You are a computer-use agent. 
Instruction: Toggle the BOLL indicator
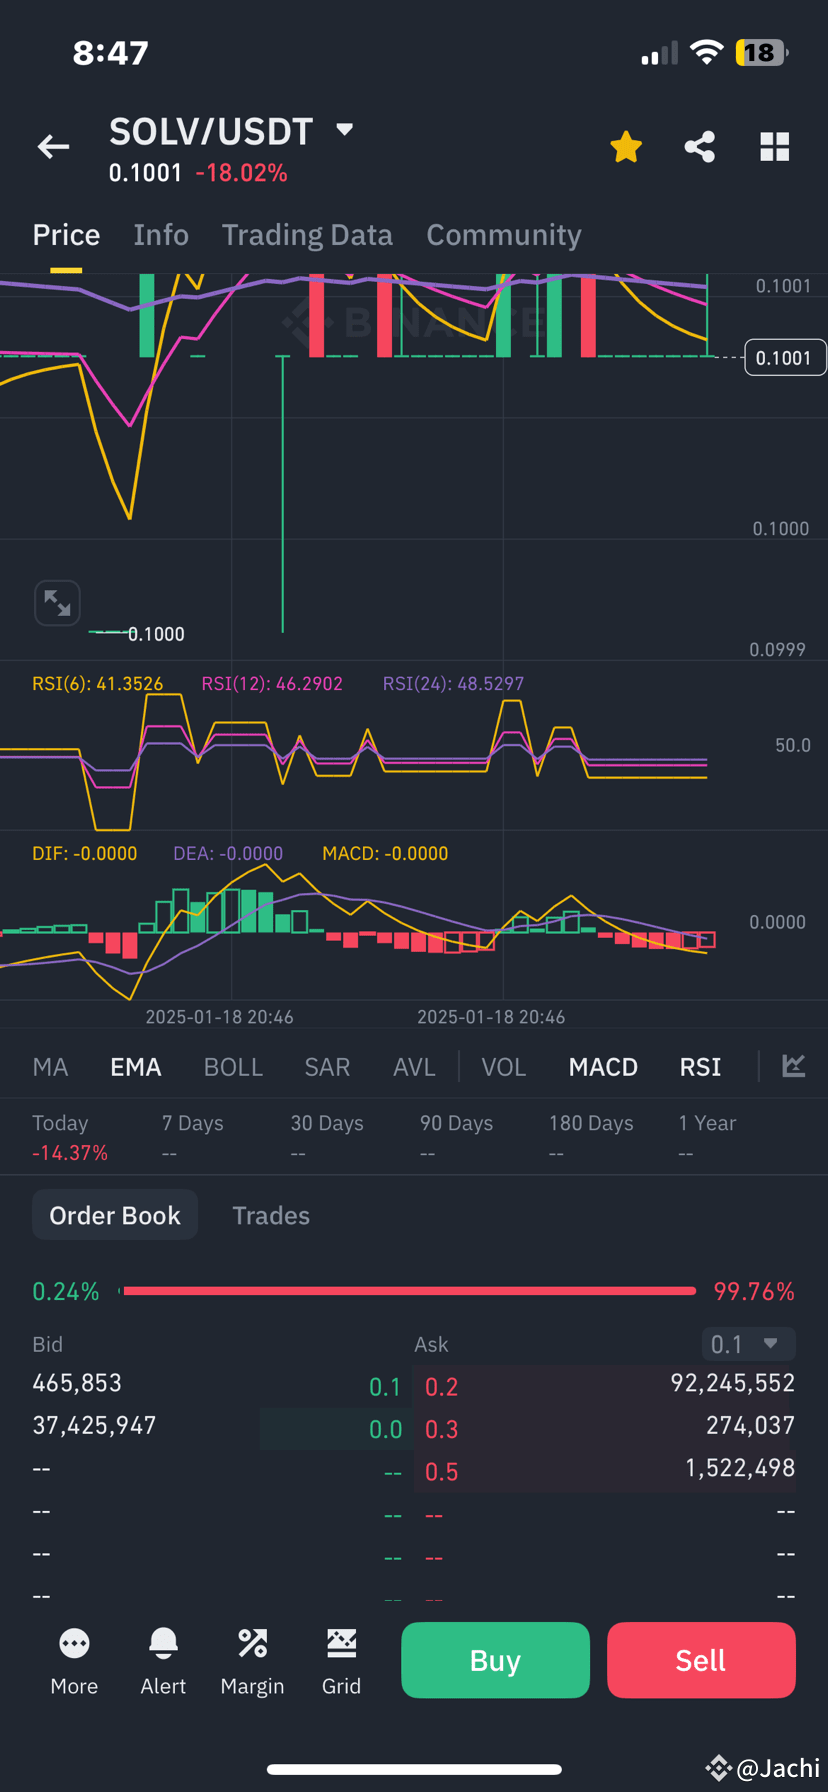pyautogui.click(x=233, y=1067)
